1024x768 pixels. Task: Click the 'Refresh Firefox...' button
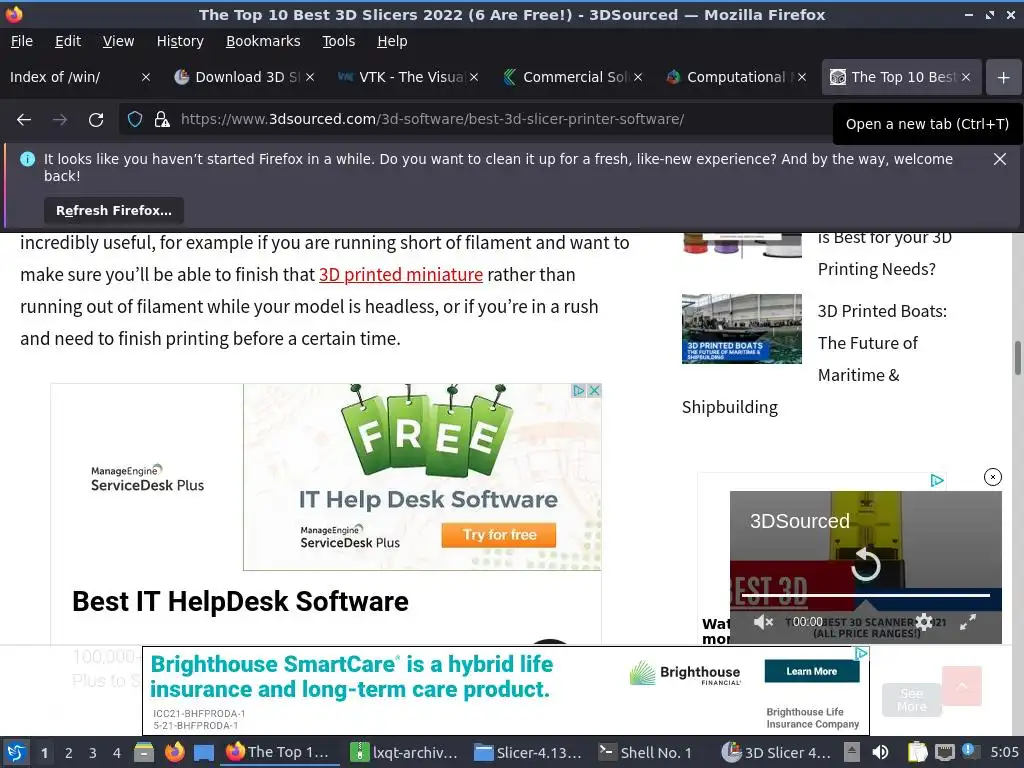[114, 210]
